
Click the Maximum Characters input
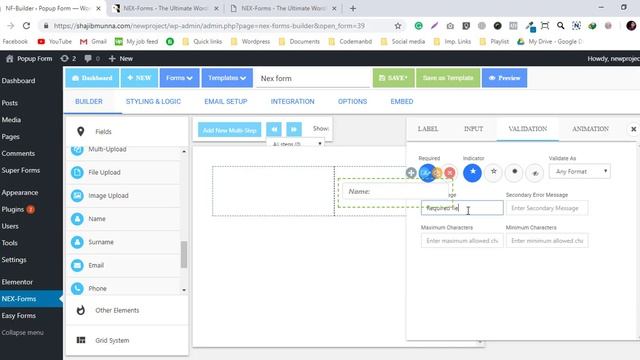462,241
